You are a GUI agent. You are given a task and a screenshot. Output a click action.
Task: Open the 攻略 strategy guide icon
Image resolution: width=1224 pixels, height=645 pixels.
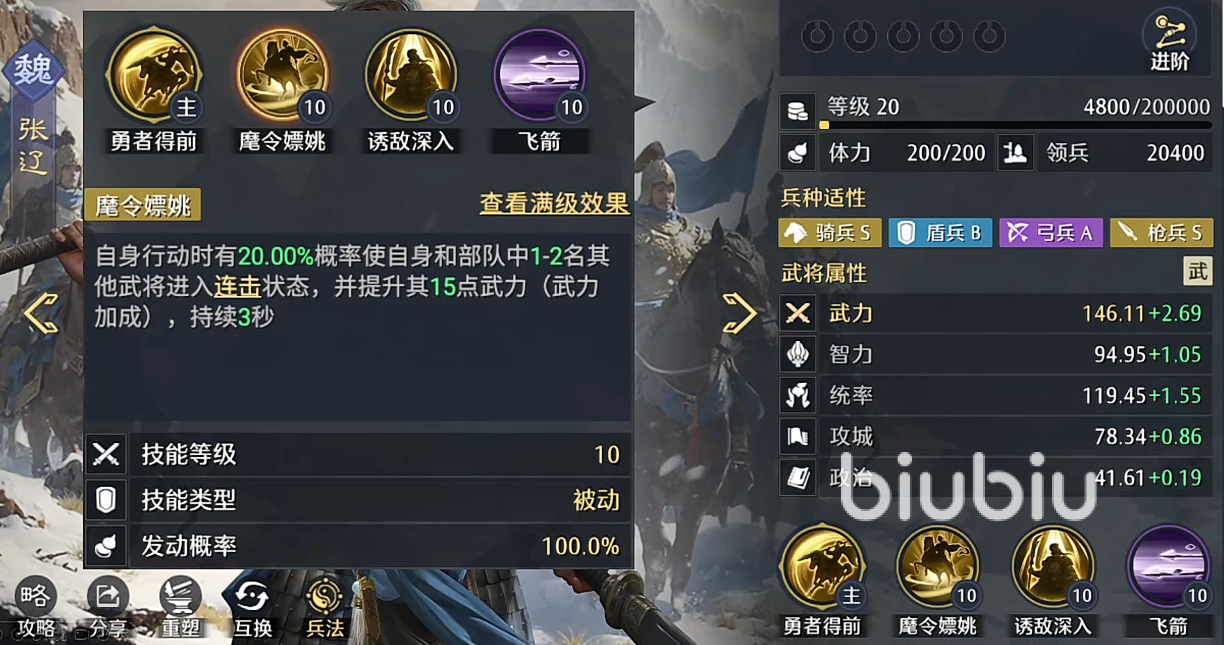coord(35,608)
